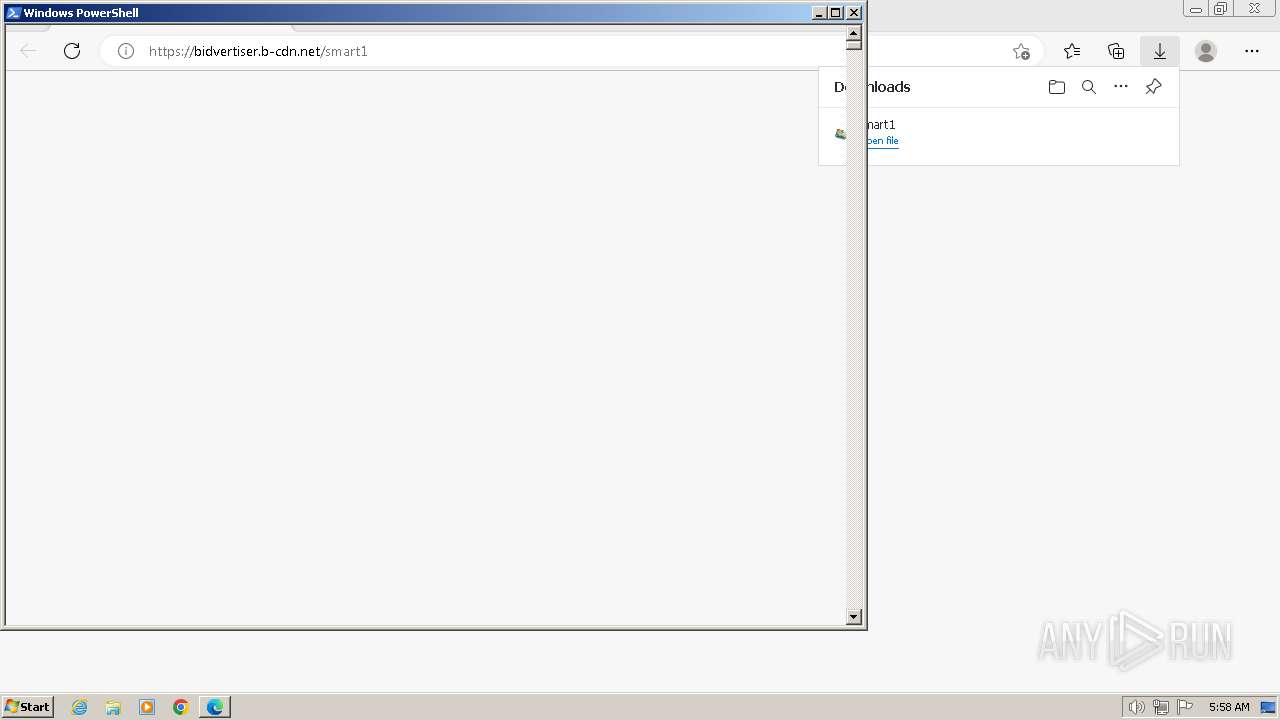Minimize the Edge browser window
The image size is (1280, 720).
[1195, 9]
